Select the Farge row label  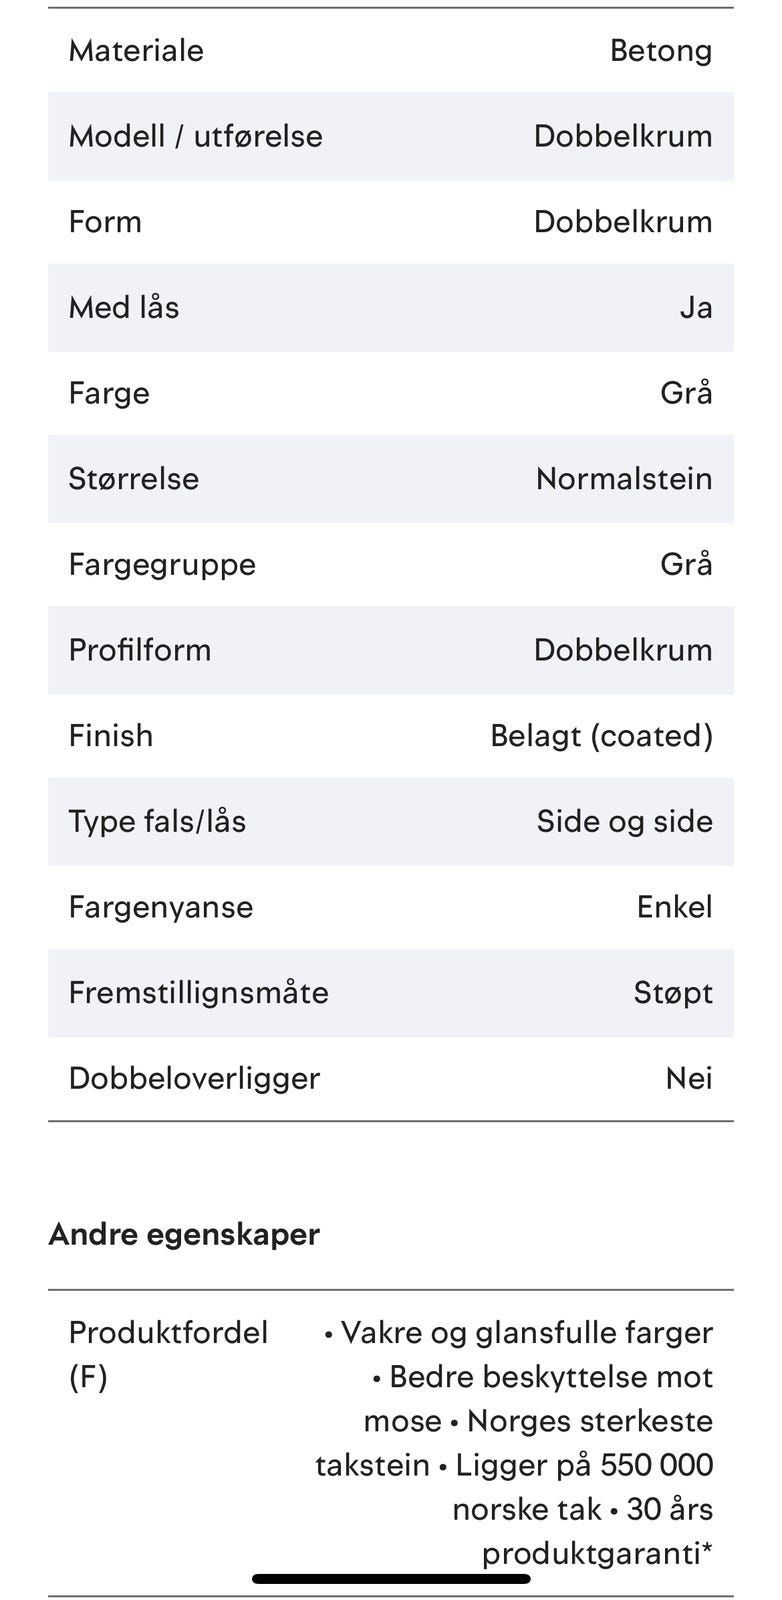pos(109,393)
